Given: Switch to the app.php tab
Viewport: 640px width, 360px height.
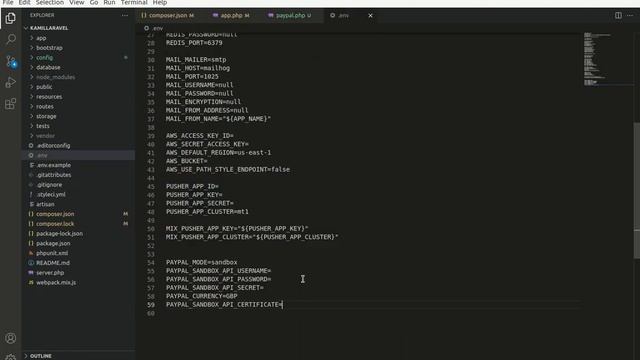Looking at the screenshot, I should point(231,16).
